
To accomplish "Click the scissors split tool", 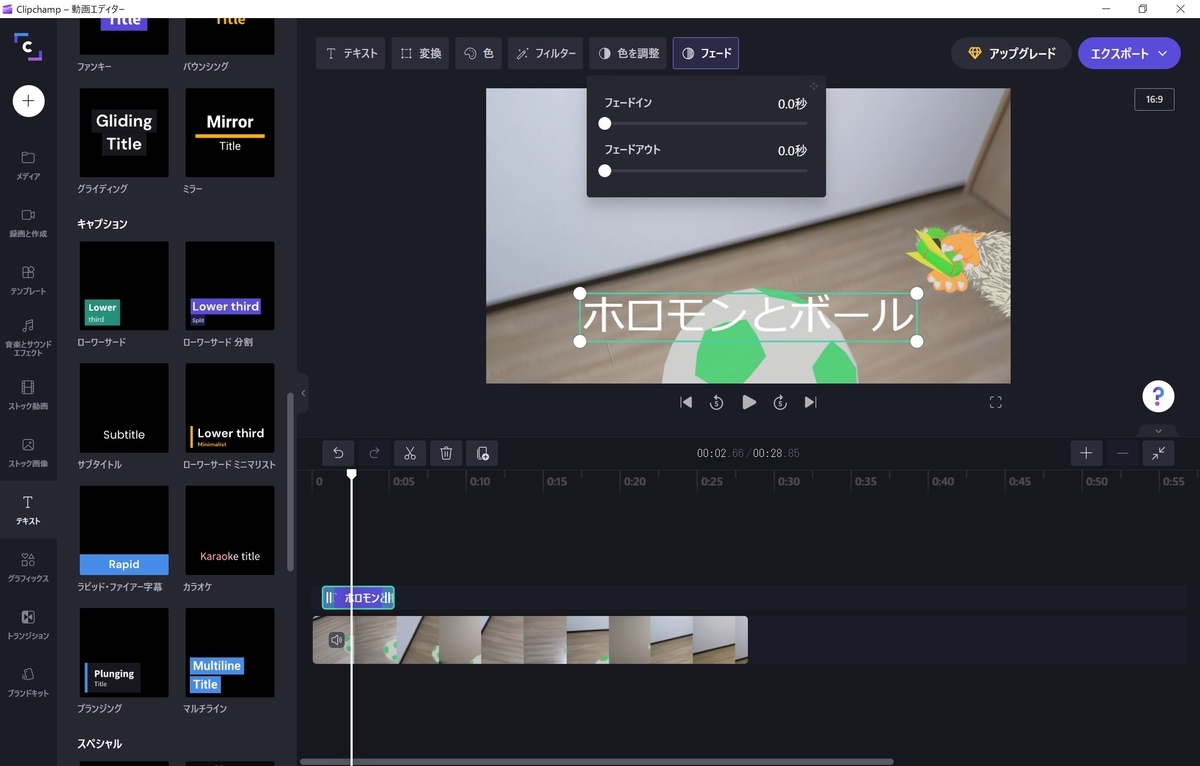I will point(410,453).
